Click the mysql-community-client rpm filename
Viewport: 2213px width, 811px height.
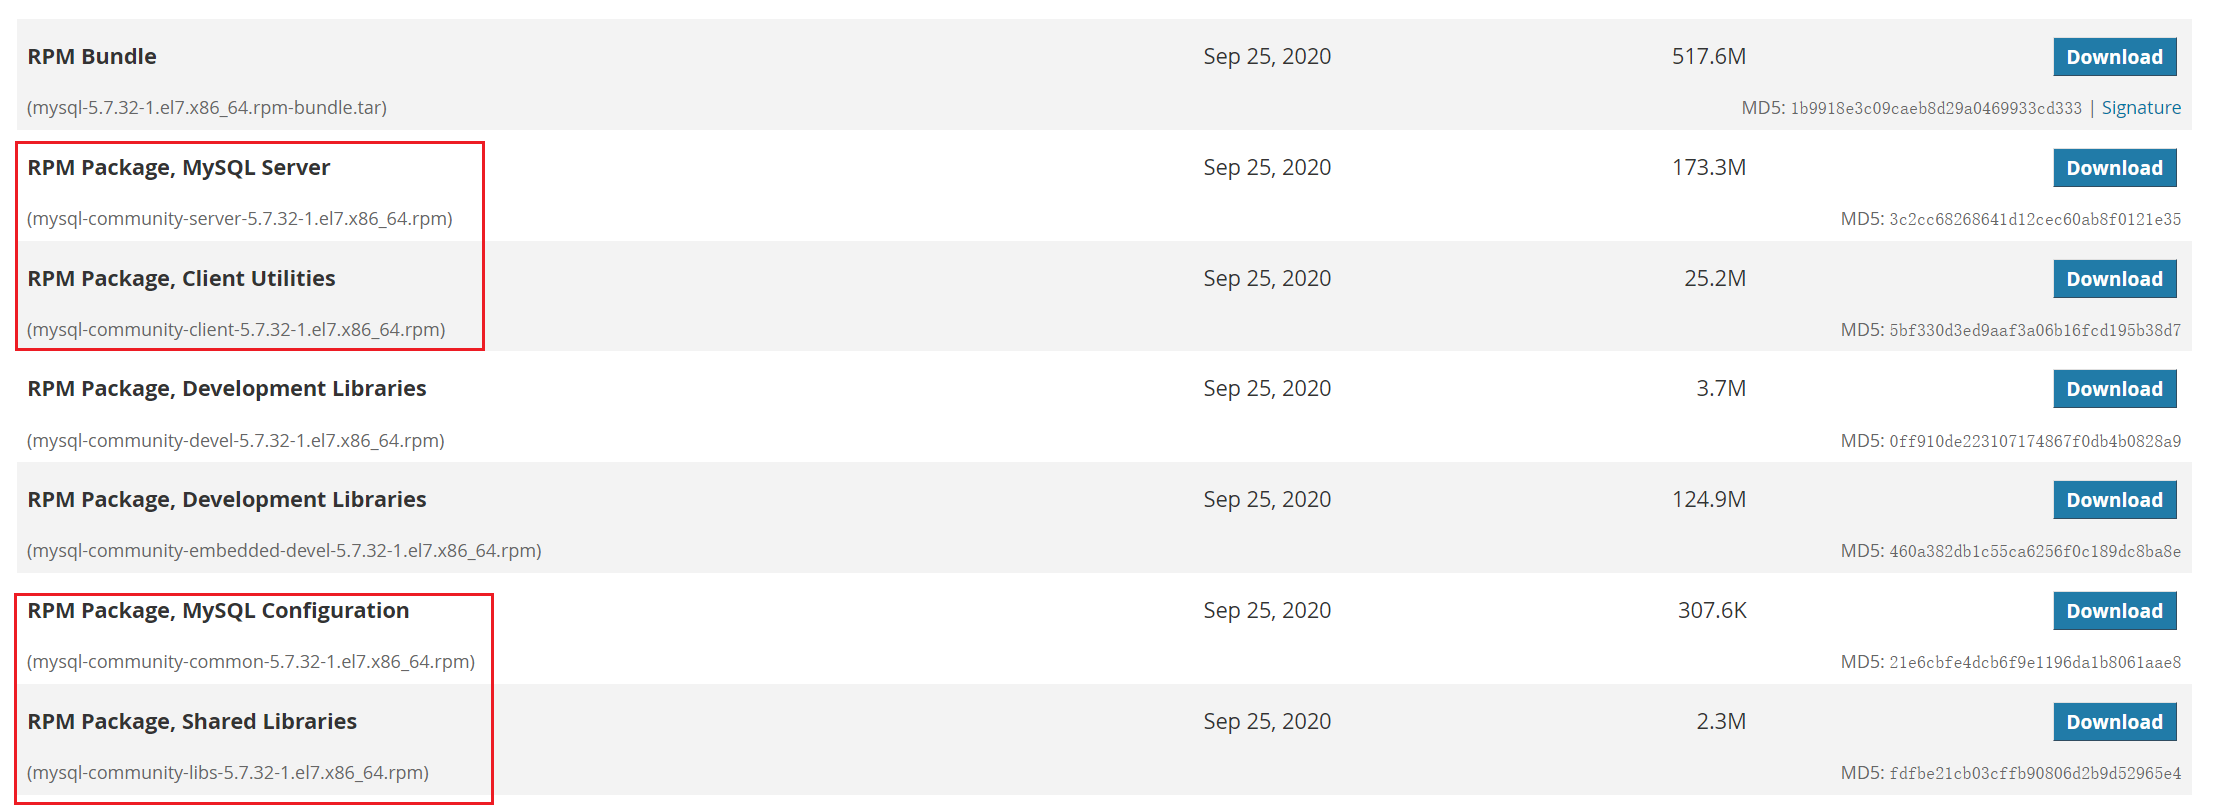(x=236, y=330)
